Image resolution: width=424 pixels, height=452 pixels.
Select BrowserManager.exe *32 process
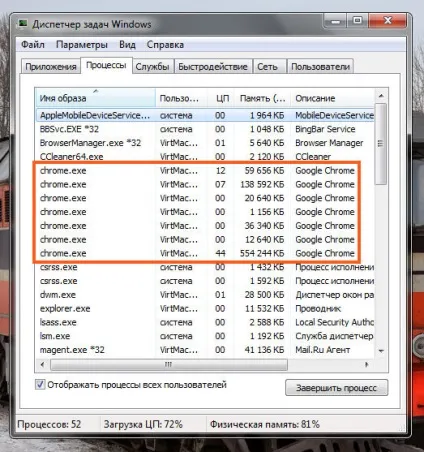[x=205, y=143]
